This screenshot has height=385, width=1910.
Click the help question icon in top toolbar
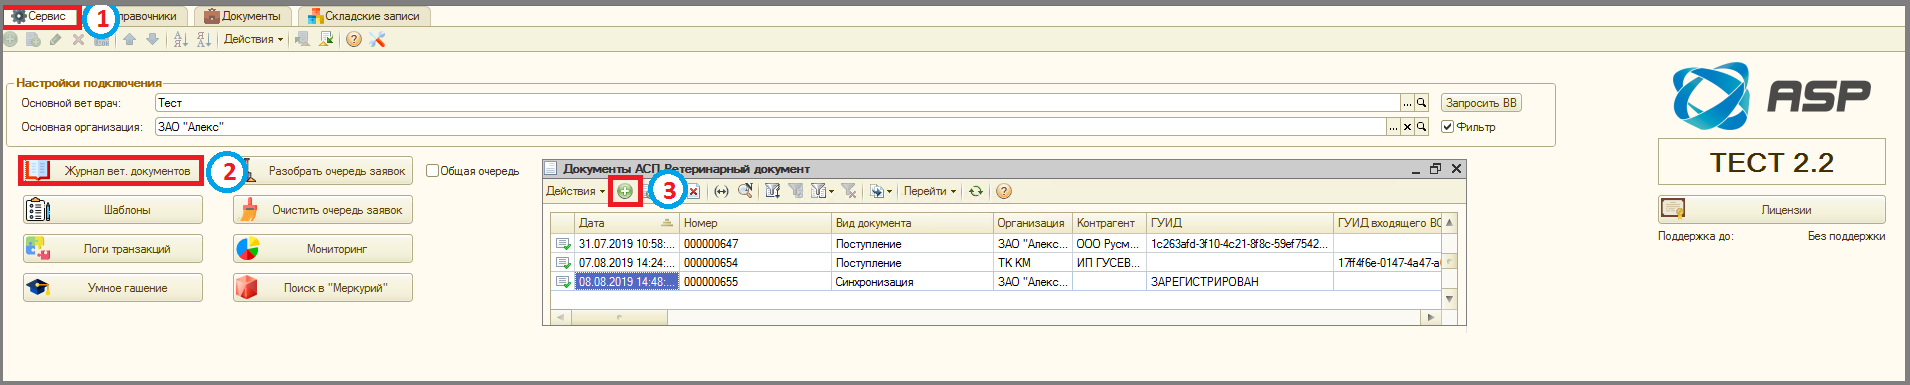pyautogui.click(x=353, y=39)
